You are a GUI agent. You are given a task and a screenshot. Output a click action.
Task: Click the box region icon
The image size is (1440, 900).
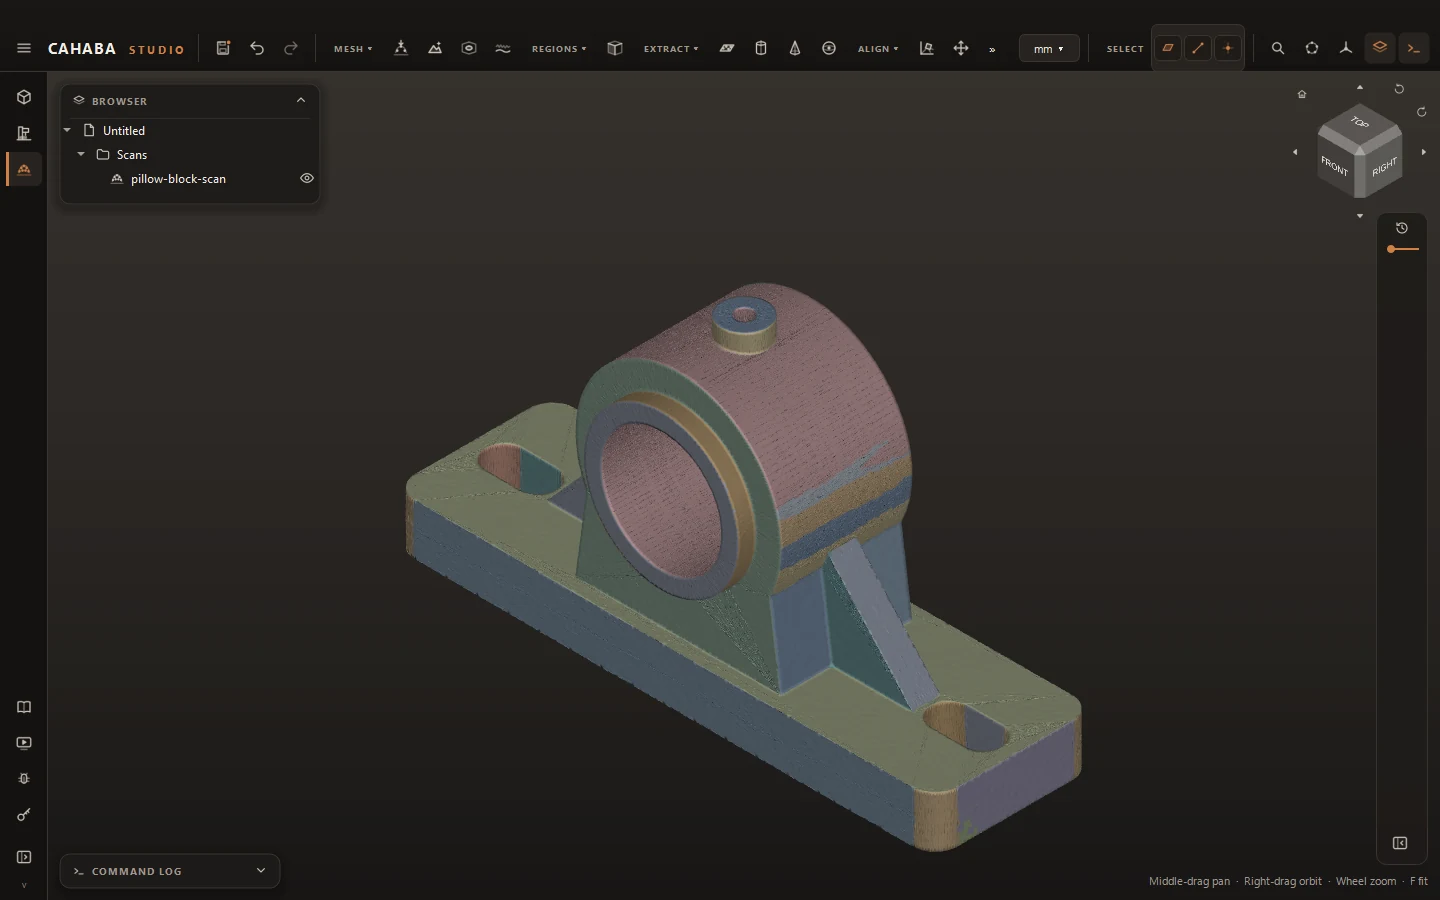pos(615,48)
